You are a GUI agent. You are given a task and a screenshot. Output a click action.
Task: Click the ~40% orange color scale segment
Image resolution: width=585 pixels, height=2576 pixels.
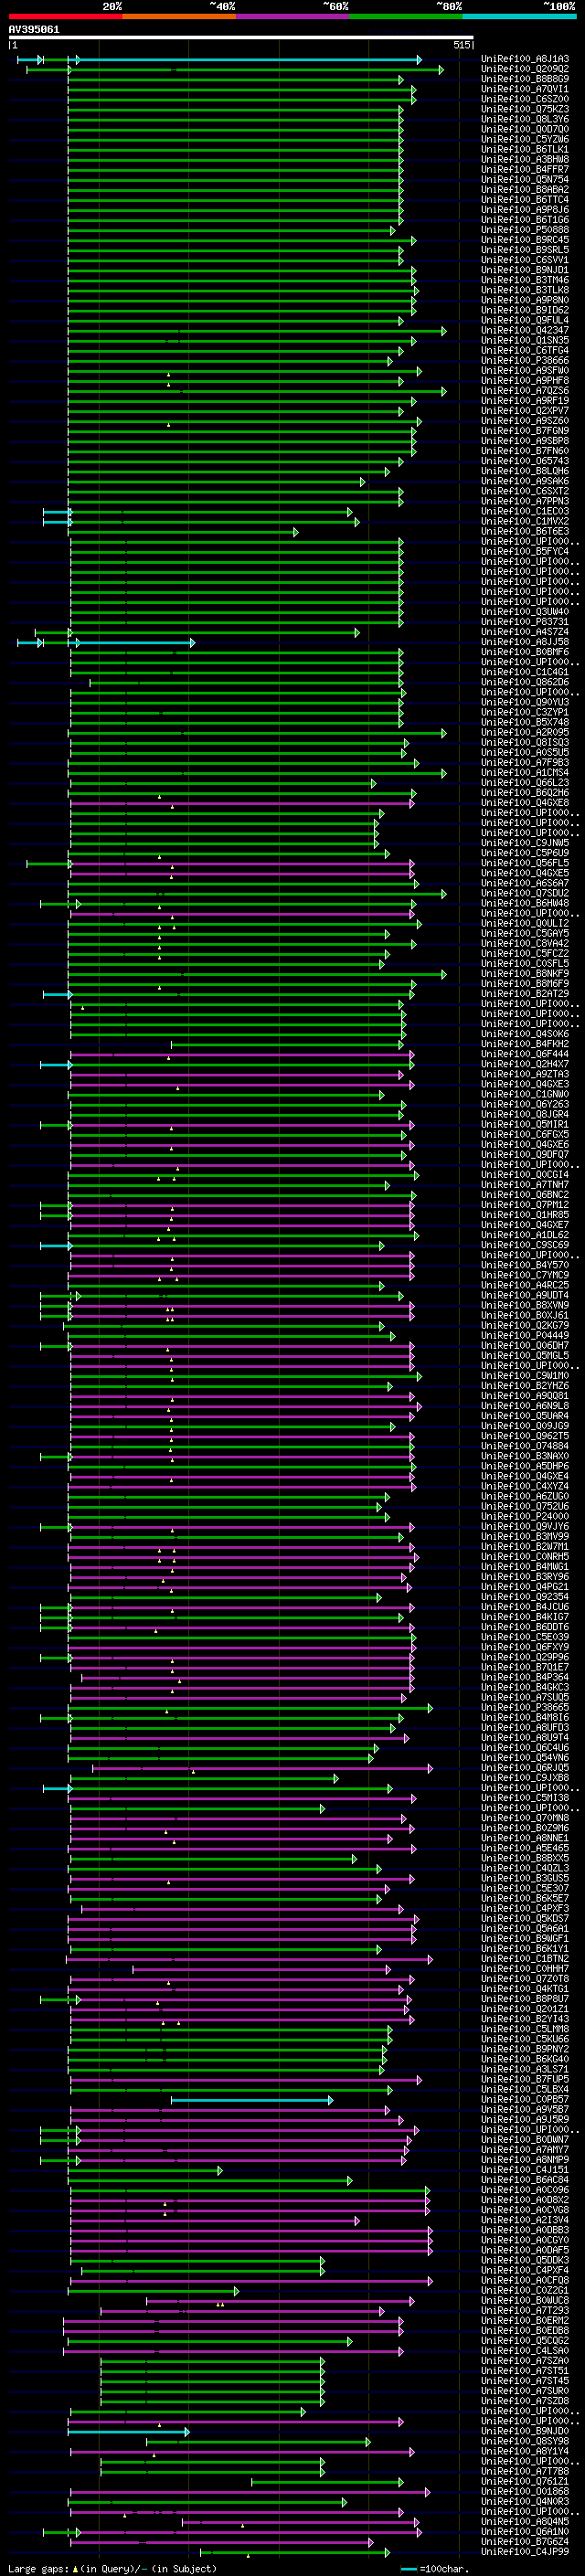(179, 17)
